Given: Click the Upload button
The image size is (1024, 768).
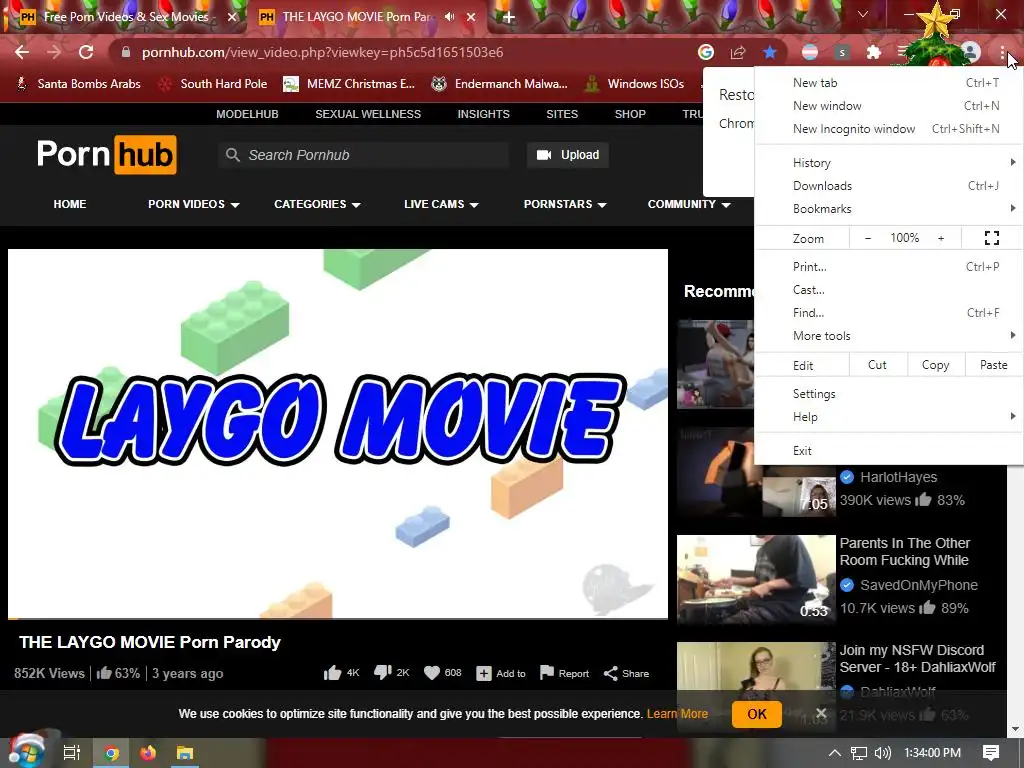Looking at the screenshot, I should [568, 155].
